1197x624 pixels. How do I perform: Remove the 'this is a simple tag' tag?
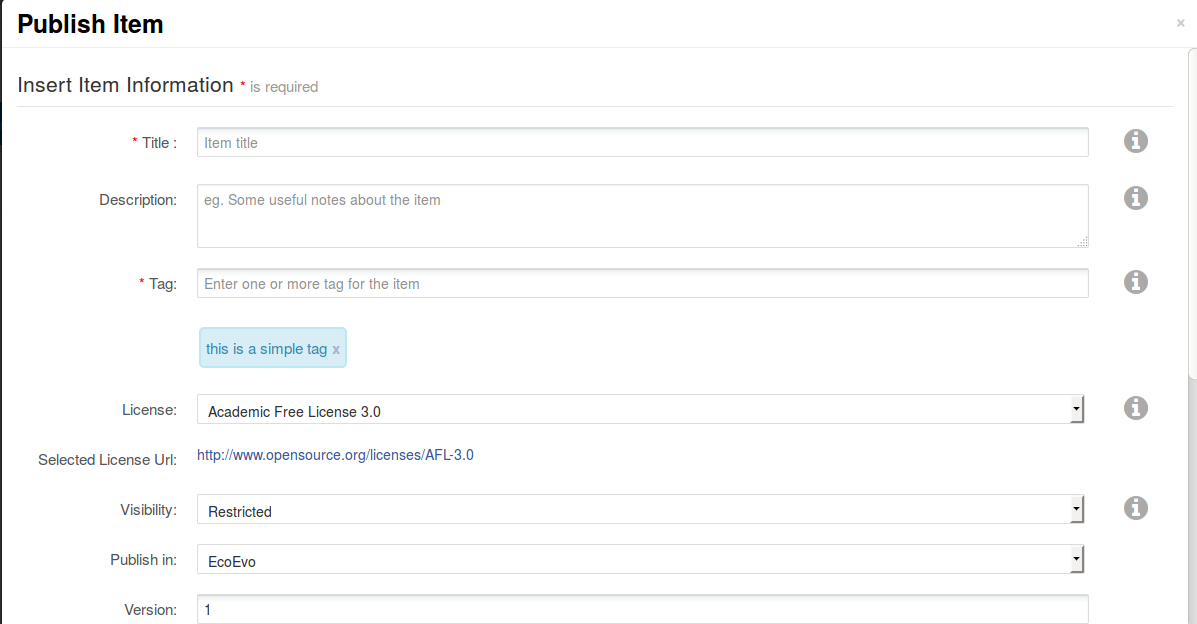[x=336, y=349]
